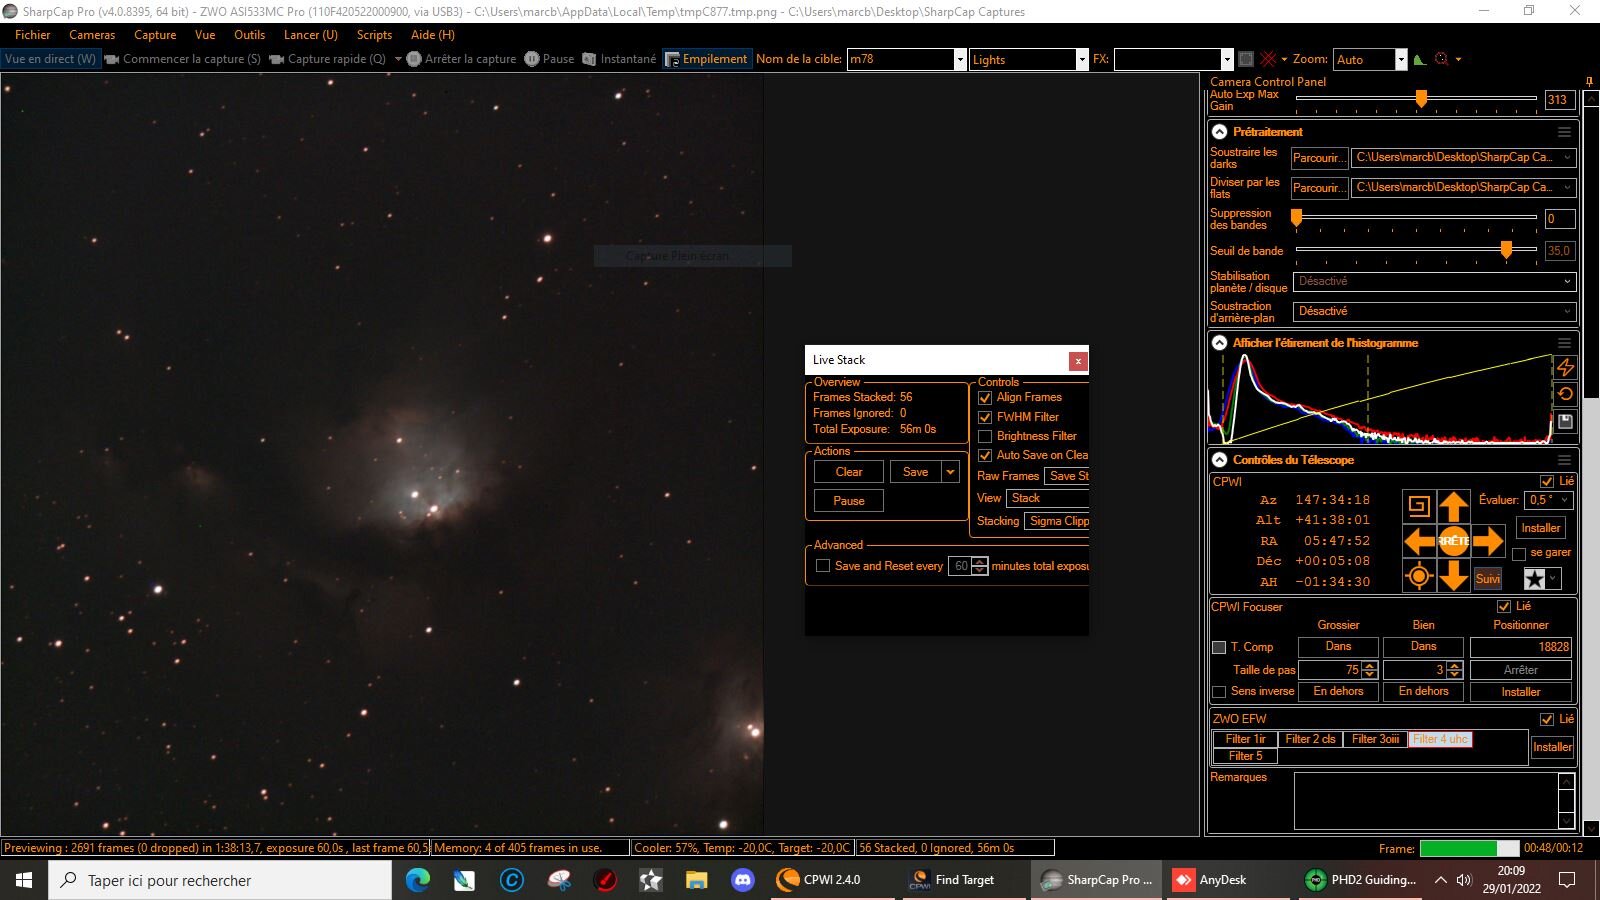Click the Suivi tracking button

pos(1488,579)
